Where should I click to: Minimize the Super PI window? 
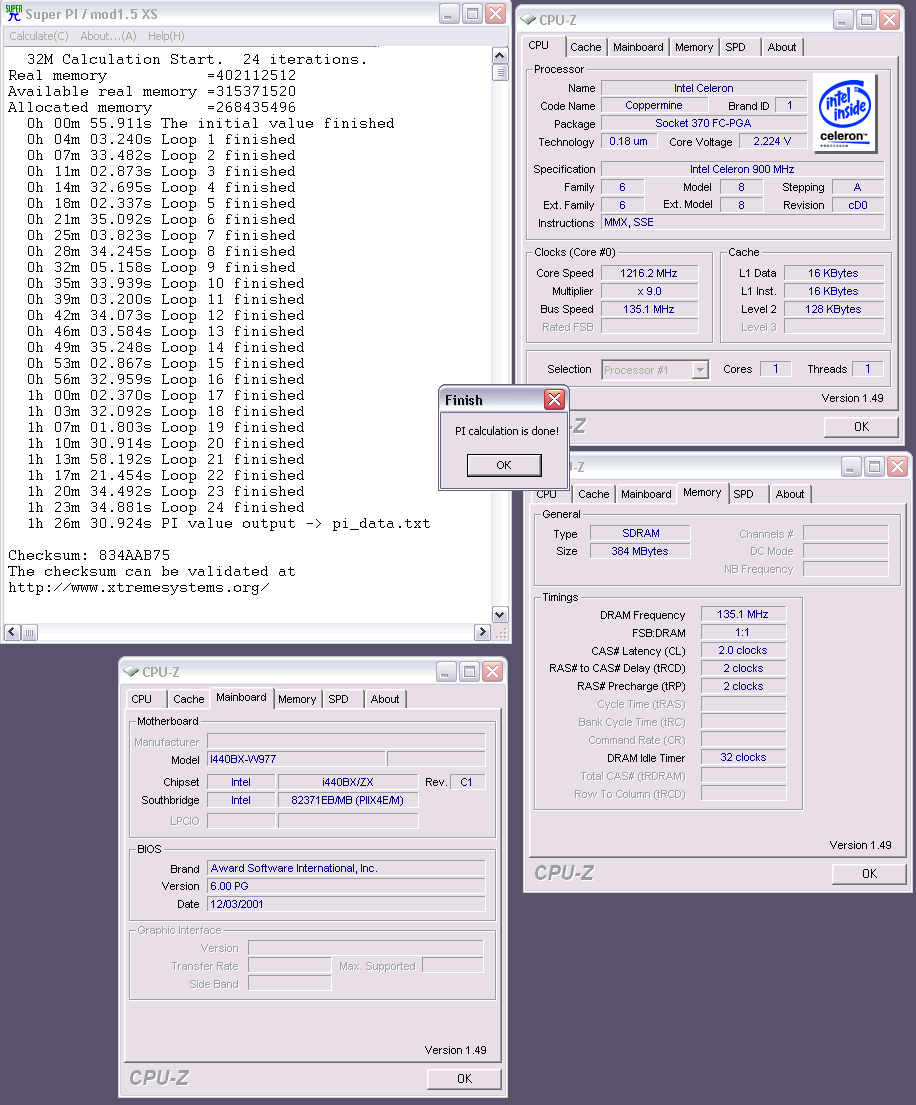(x=449, y=13)
